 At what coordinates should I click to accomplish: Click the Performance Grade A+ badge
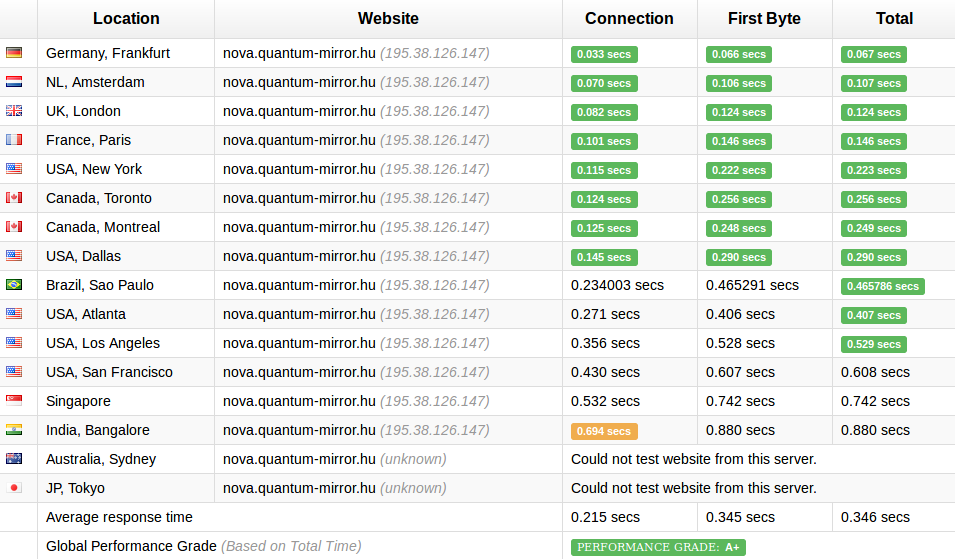click(x=658, y=547)
